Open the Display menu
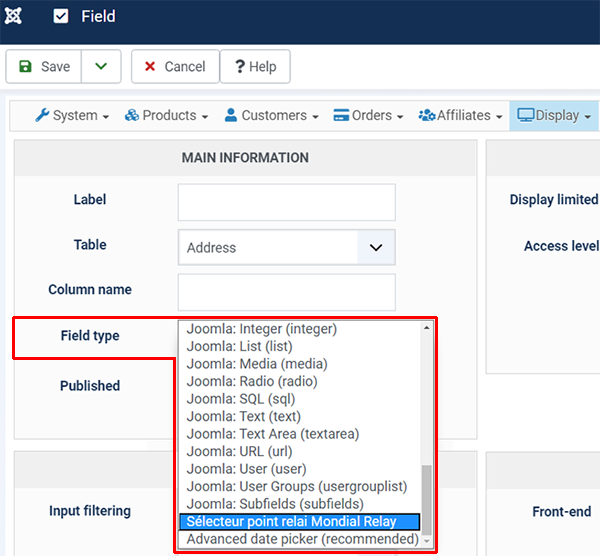 [x=554, y=115]
